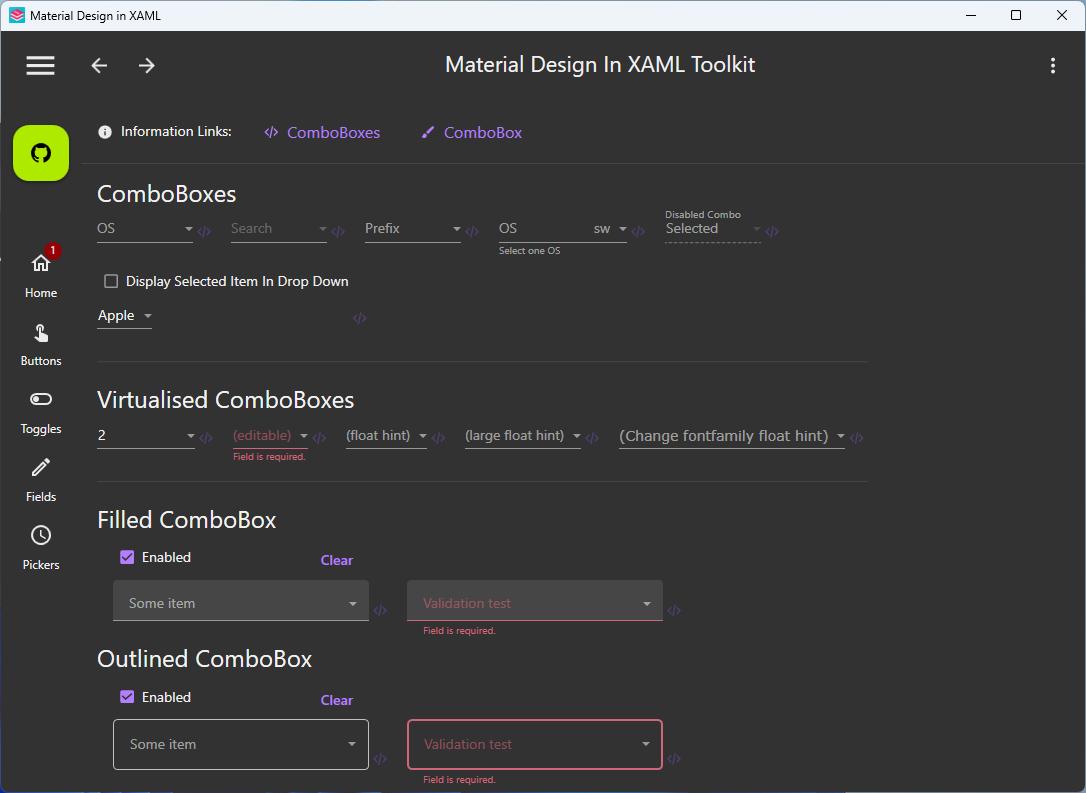Show XAML code for Prefix combo box

(x=472, y=231)
